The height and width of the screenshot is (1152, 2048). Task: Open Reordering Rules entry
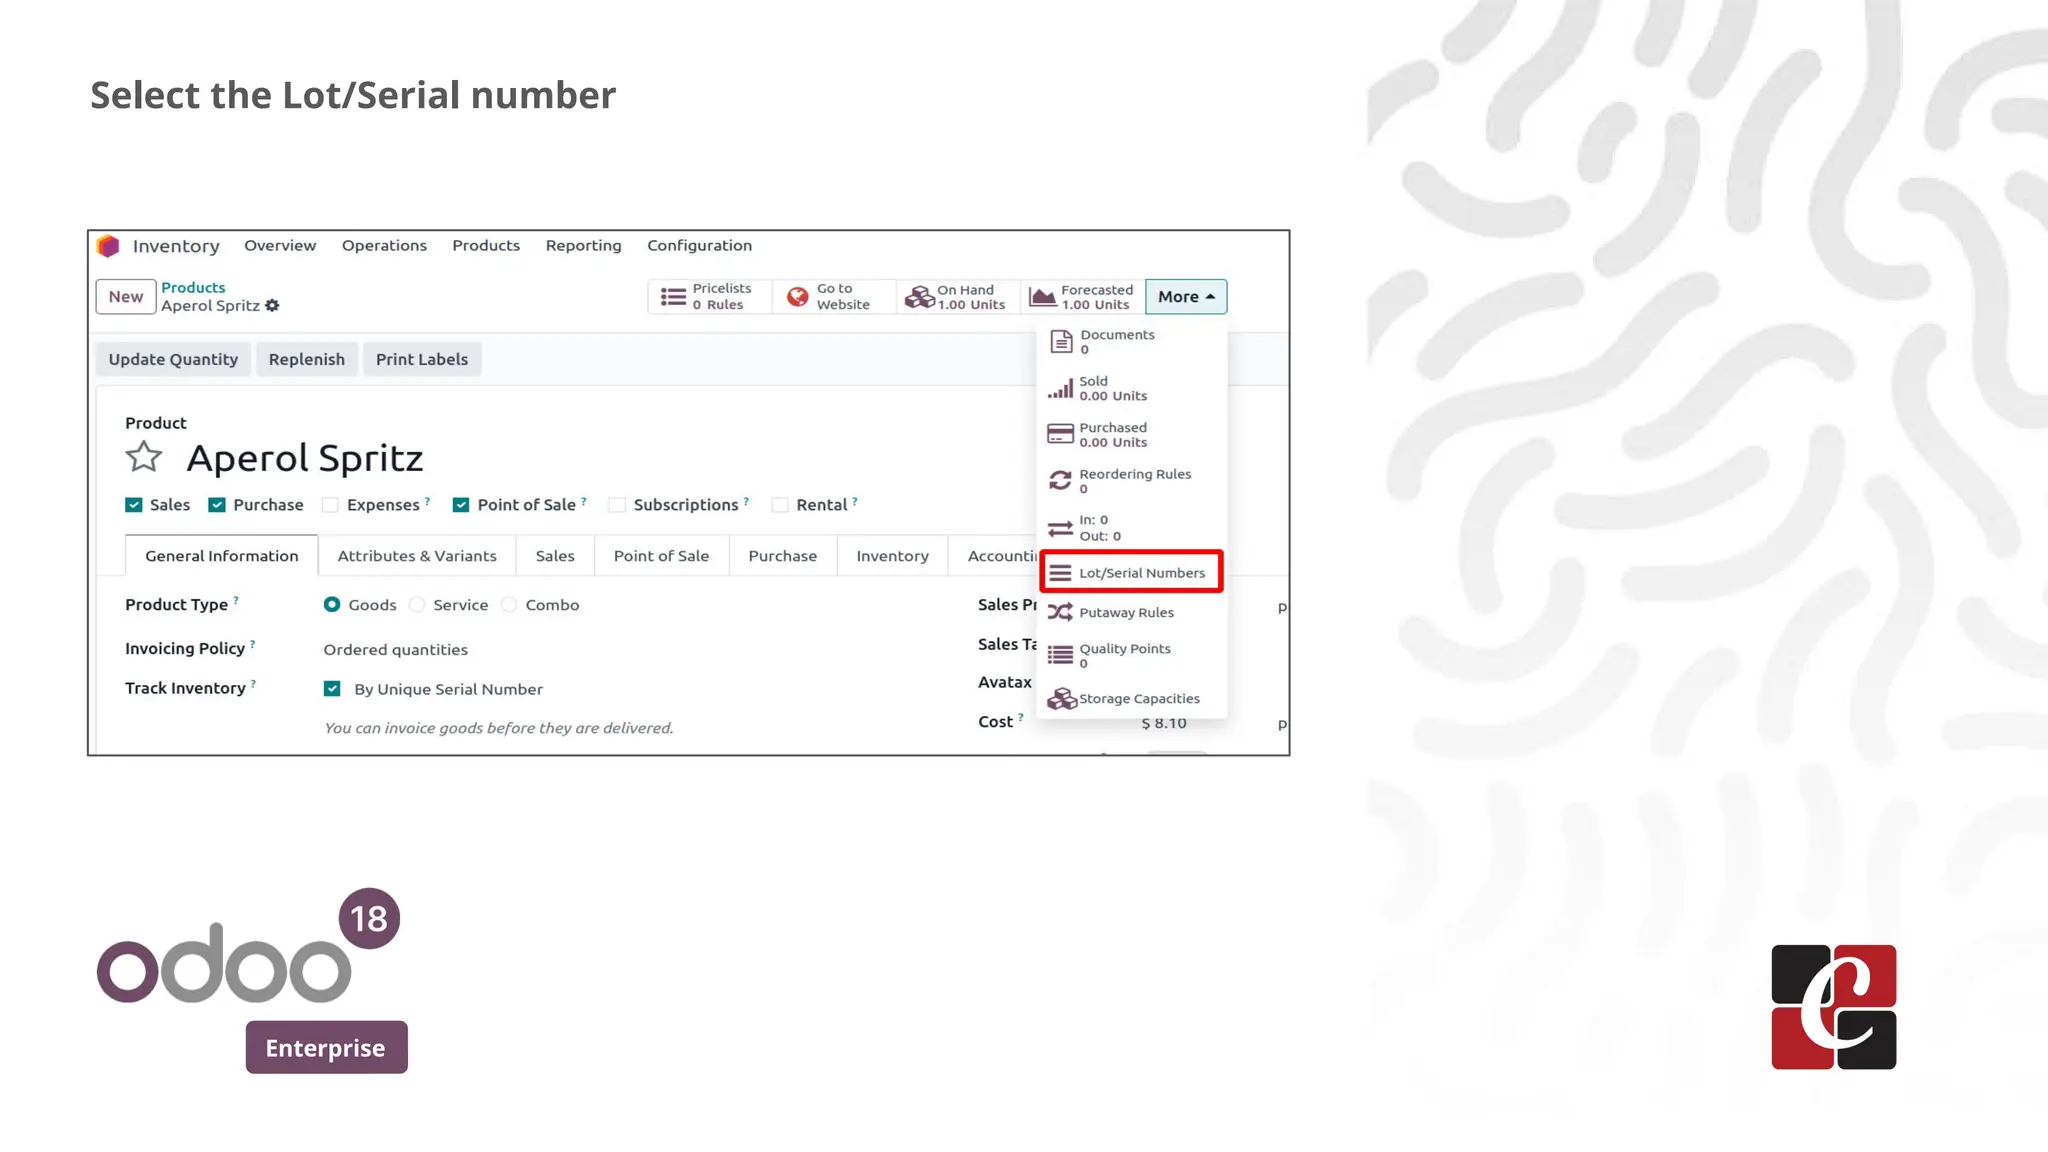coord(1131,481)
